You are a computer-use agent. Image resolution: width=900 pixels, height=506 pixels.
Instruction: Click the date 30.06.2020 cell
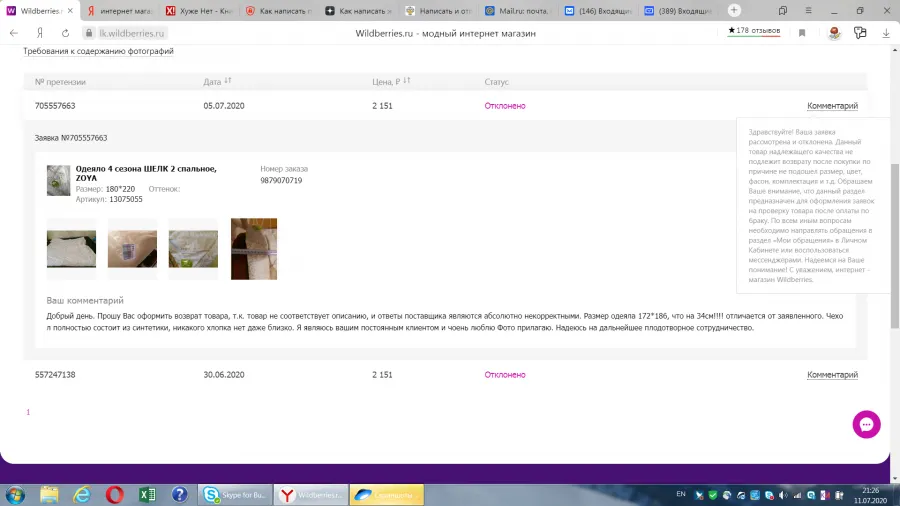tap(224, 375)
